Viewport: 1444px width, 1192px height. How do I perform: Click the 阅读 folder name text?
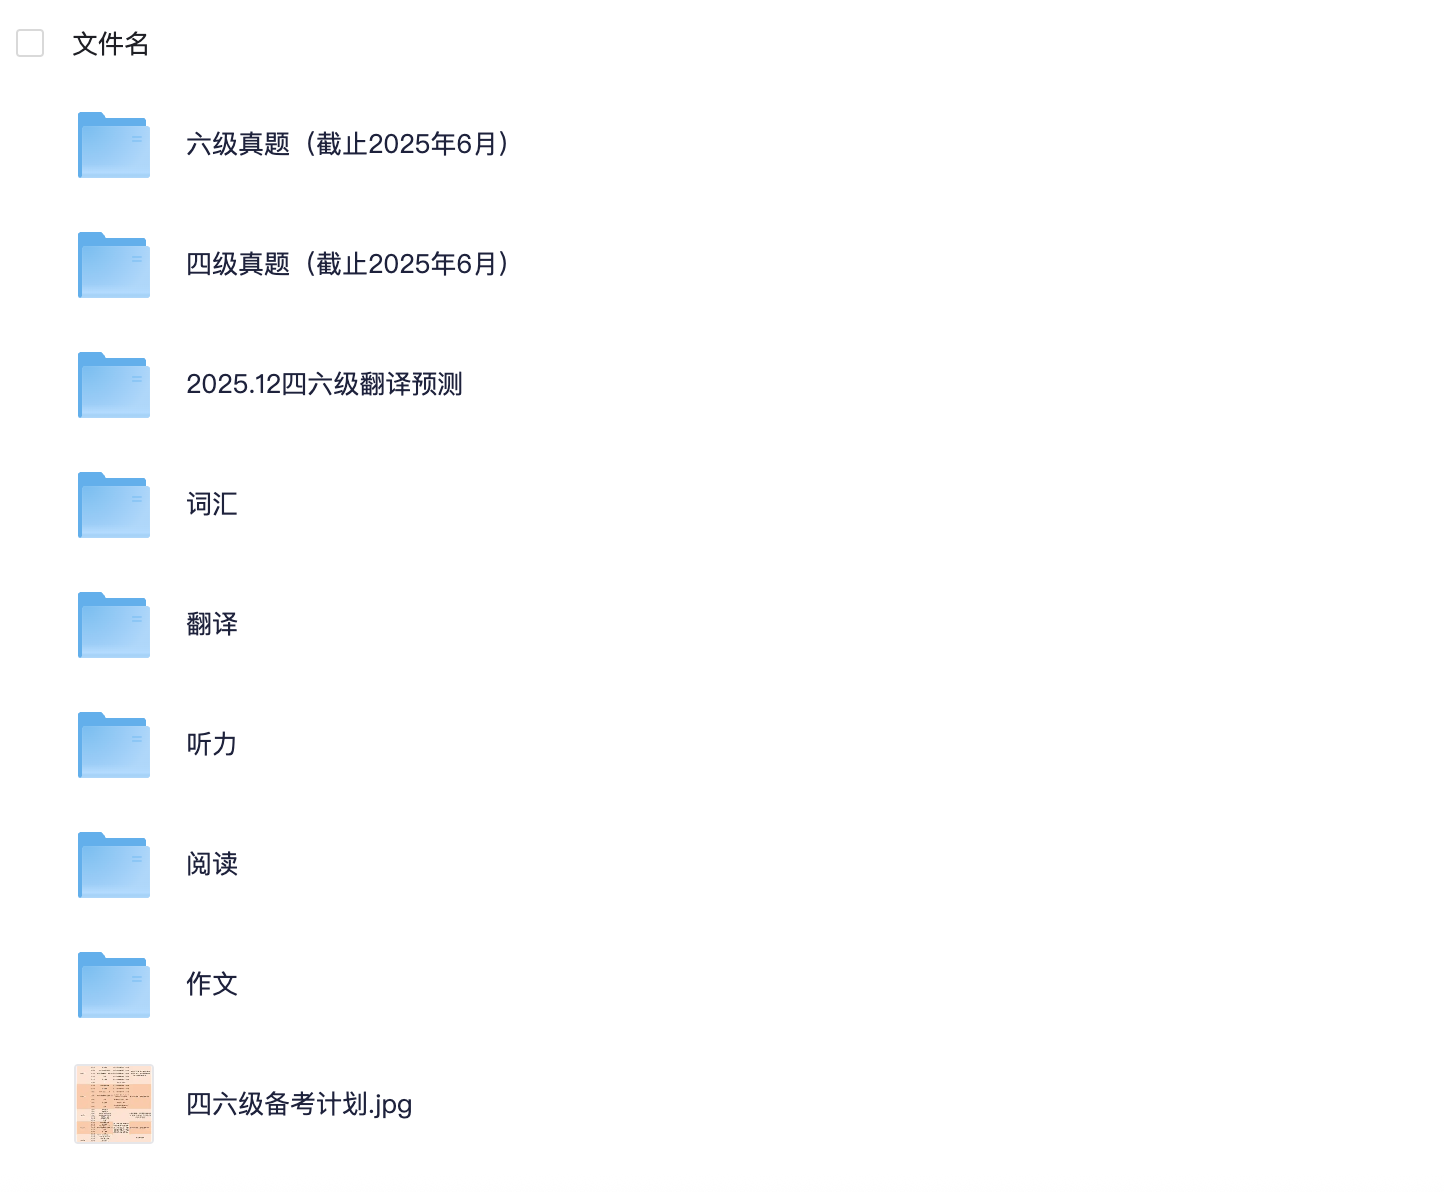click(212, 864)
